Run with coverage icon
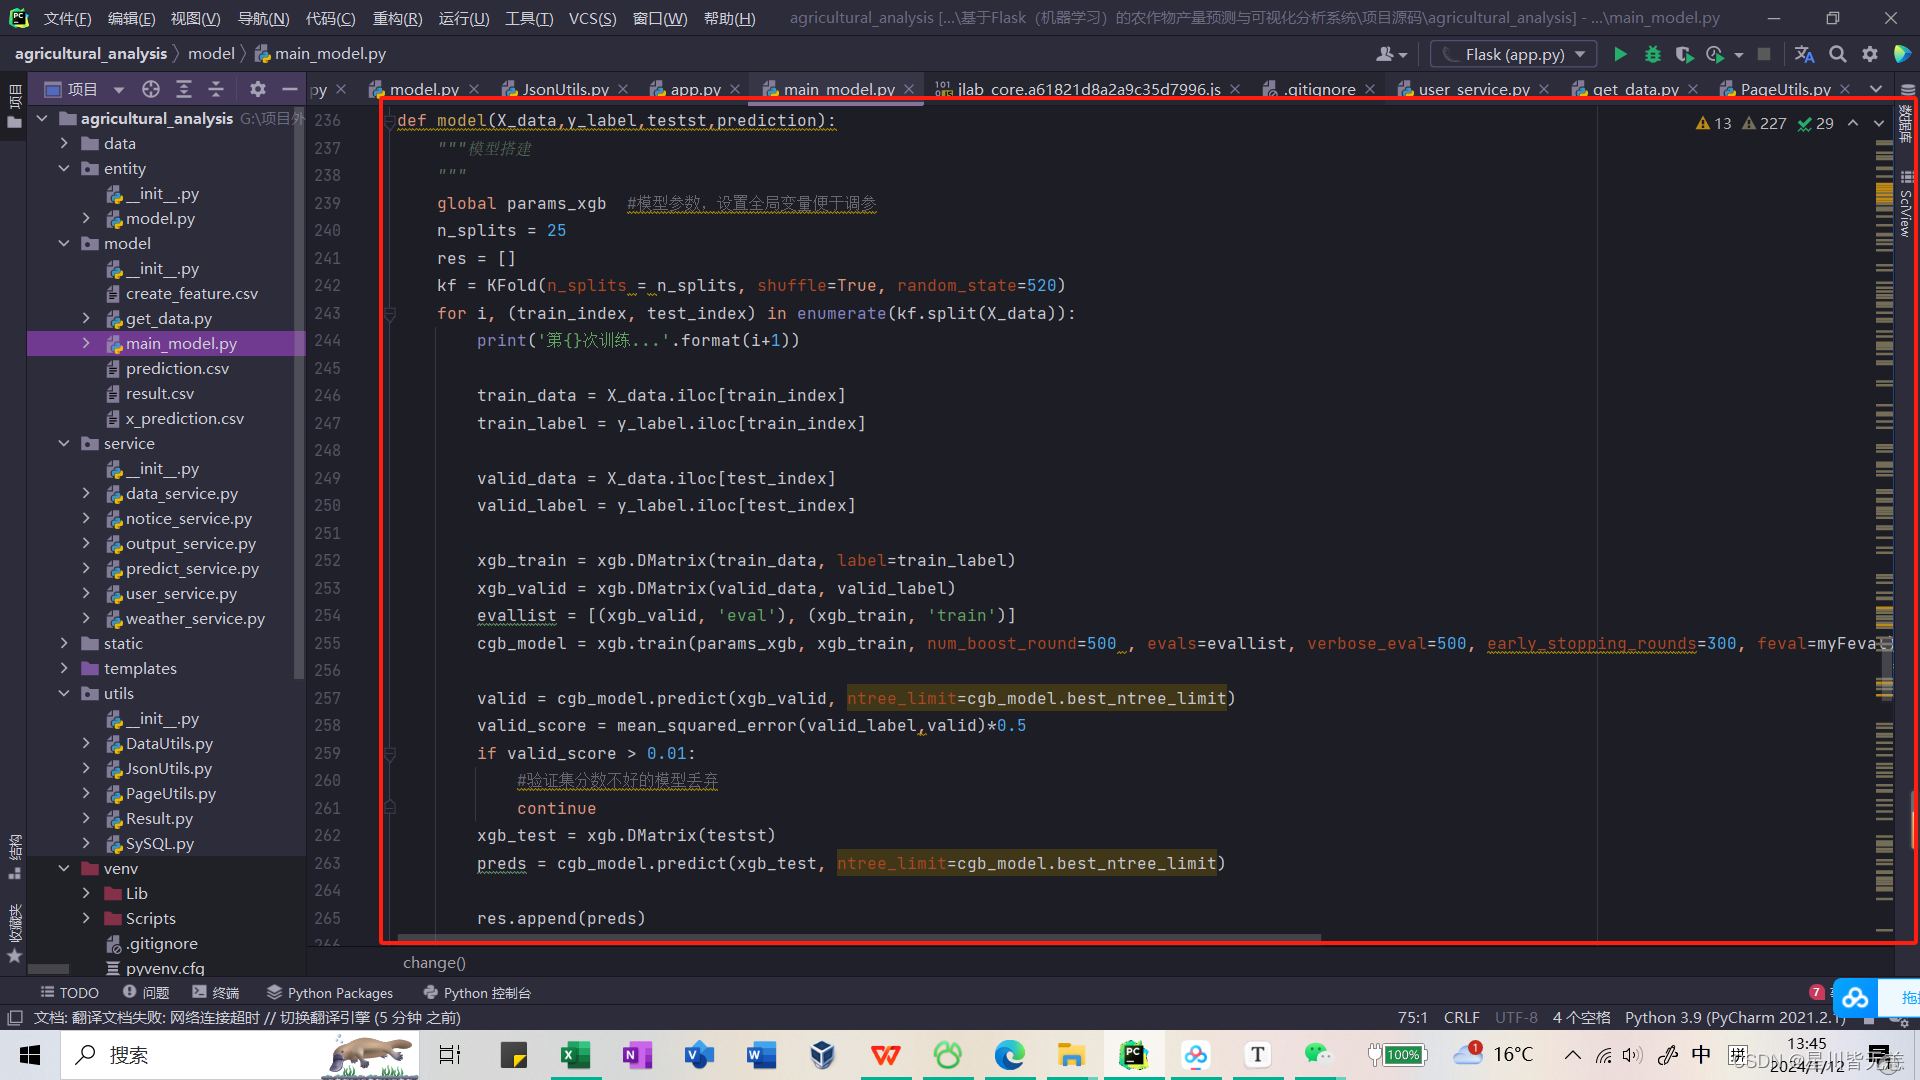Viewport: 1920px width, 1080px height. tap(1684, 54)
